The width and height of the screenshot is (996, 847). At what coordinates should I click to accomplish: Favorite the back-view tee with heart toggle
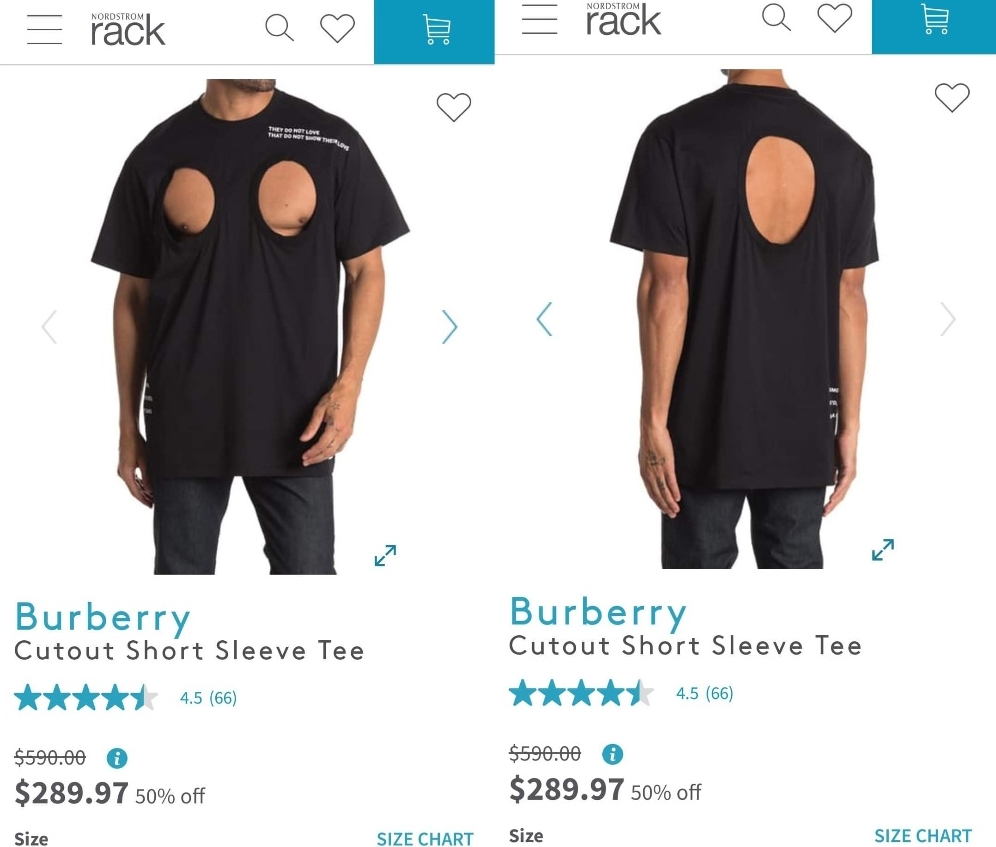coord(952,98)
